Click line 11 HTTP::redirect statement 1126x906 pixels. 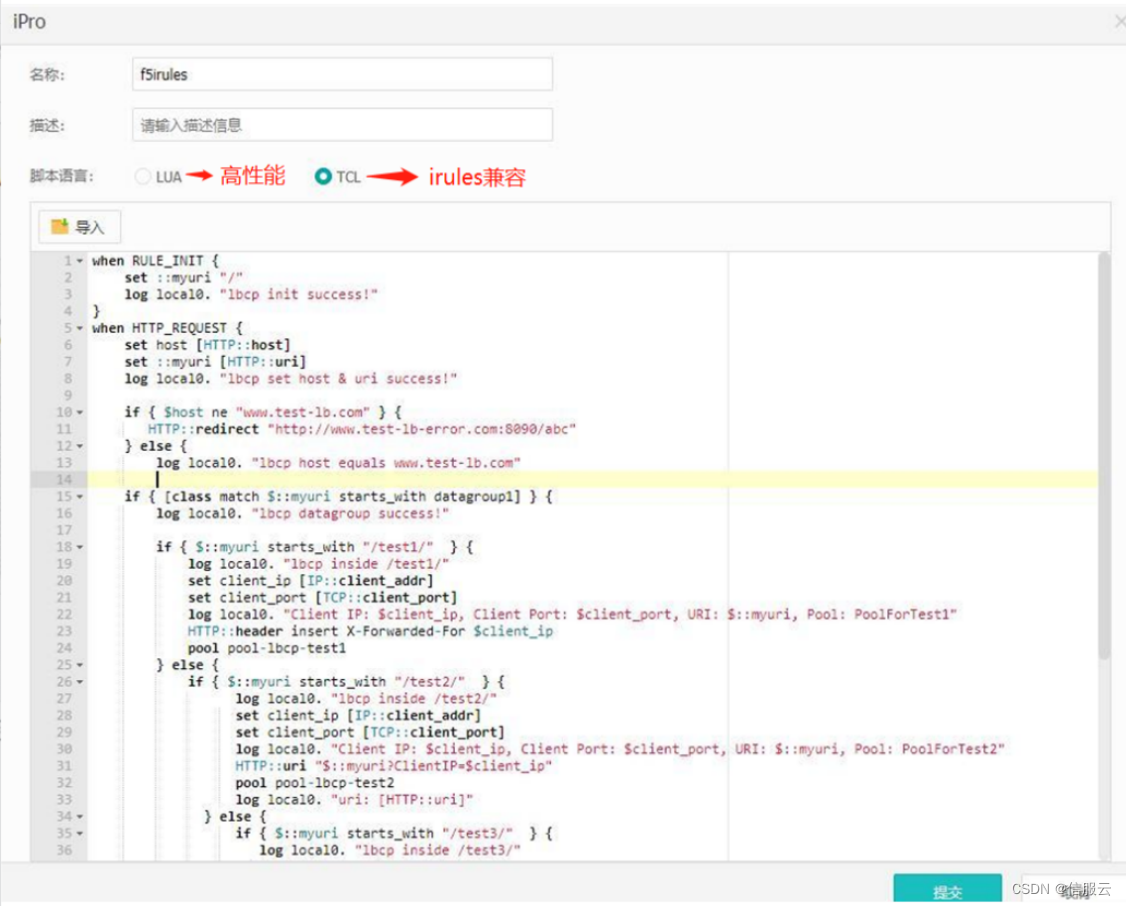click(361, 429)
